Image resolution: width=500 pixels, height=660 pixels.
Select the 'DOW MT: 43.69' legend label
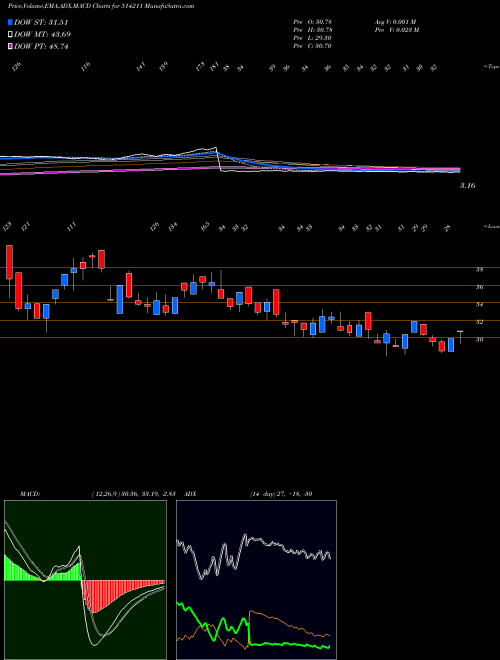pos(42,35)
